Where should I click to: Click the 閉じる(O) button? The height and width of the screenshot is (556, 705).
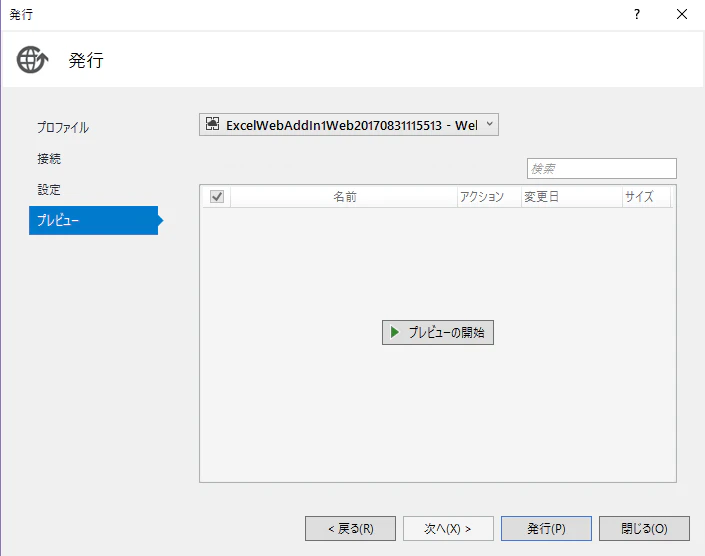tap(644, 529)
